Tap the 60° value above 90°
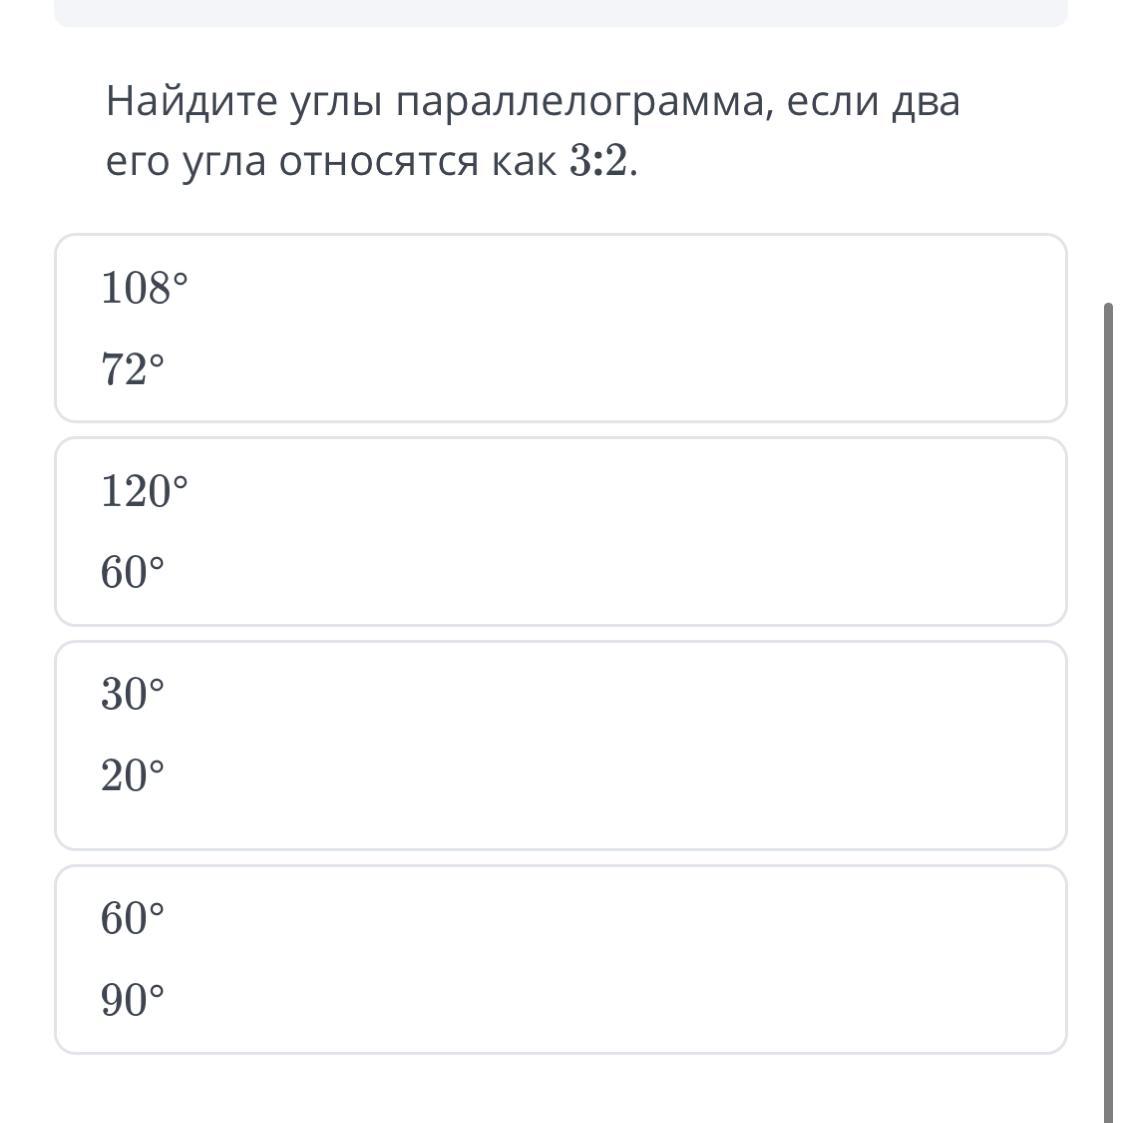This screenshot has height=1123, width=1122. [x=131, y=918]
